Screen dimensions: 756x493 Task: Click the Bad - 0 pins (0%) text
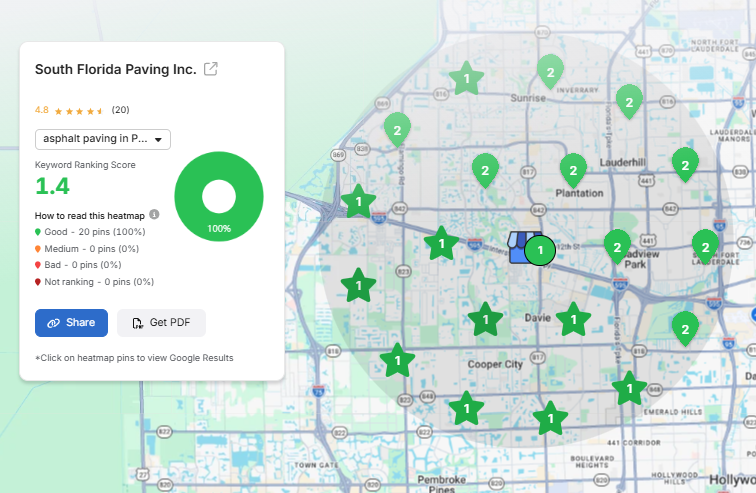coord(83,265)
